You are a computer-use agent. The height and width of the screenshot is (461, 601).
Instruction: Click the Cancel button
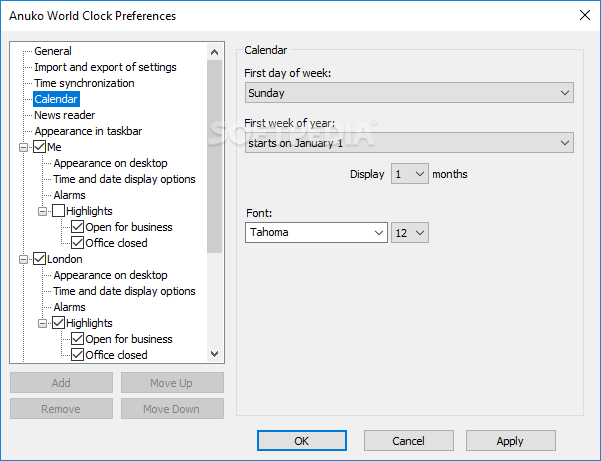point(409,441)
